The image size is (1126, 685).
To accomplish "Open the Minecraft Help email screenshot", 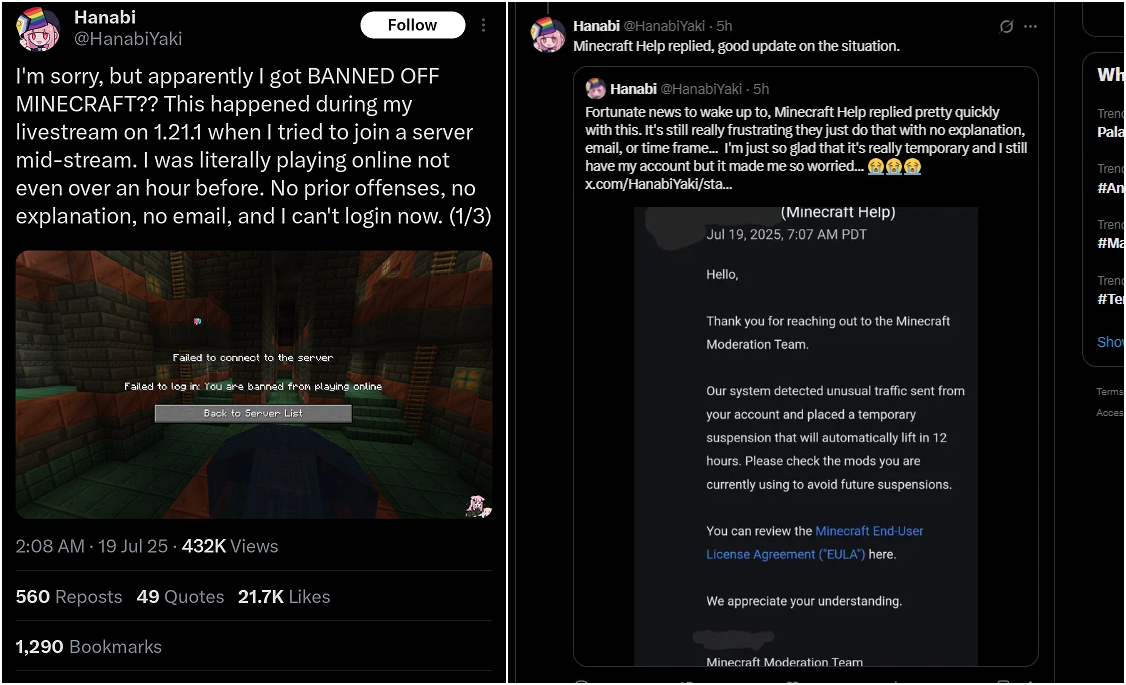I will (x=806, y=437).
